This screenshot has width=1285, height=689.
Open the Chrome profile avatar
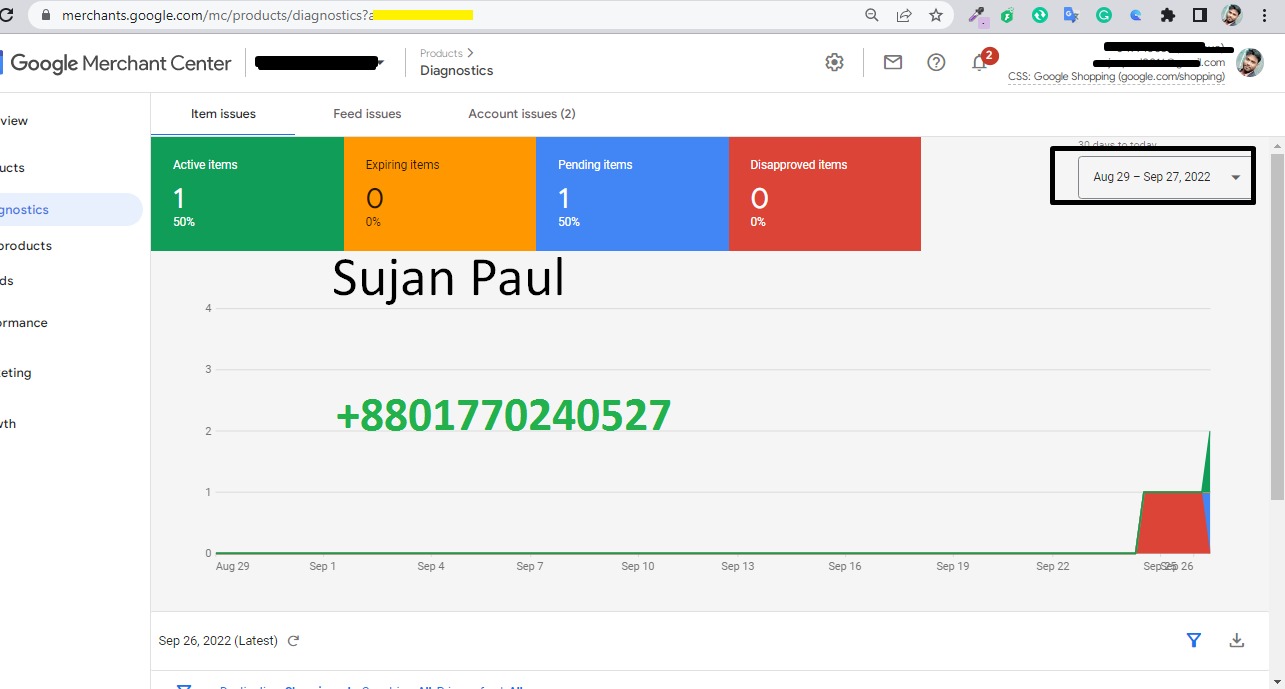point(1232,15)
